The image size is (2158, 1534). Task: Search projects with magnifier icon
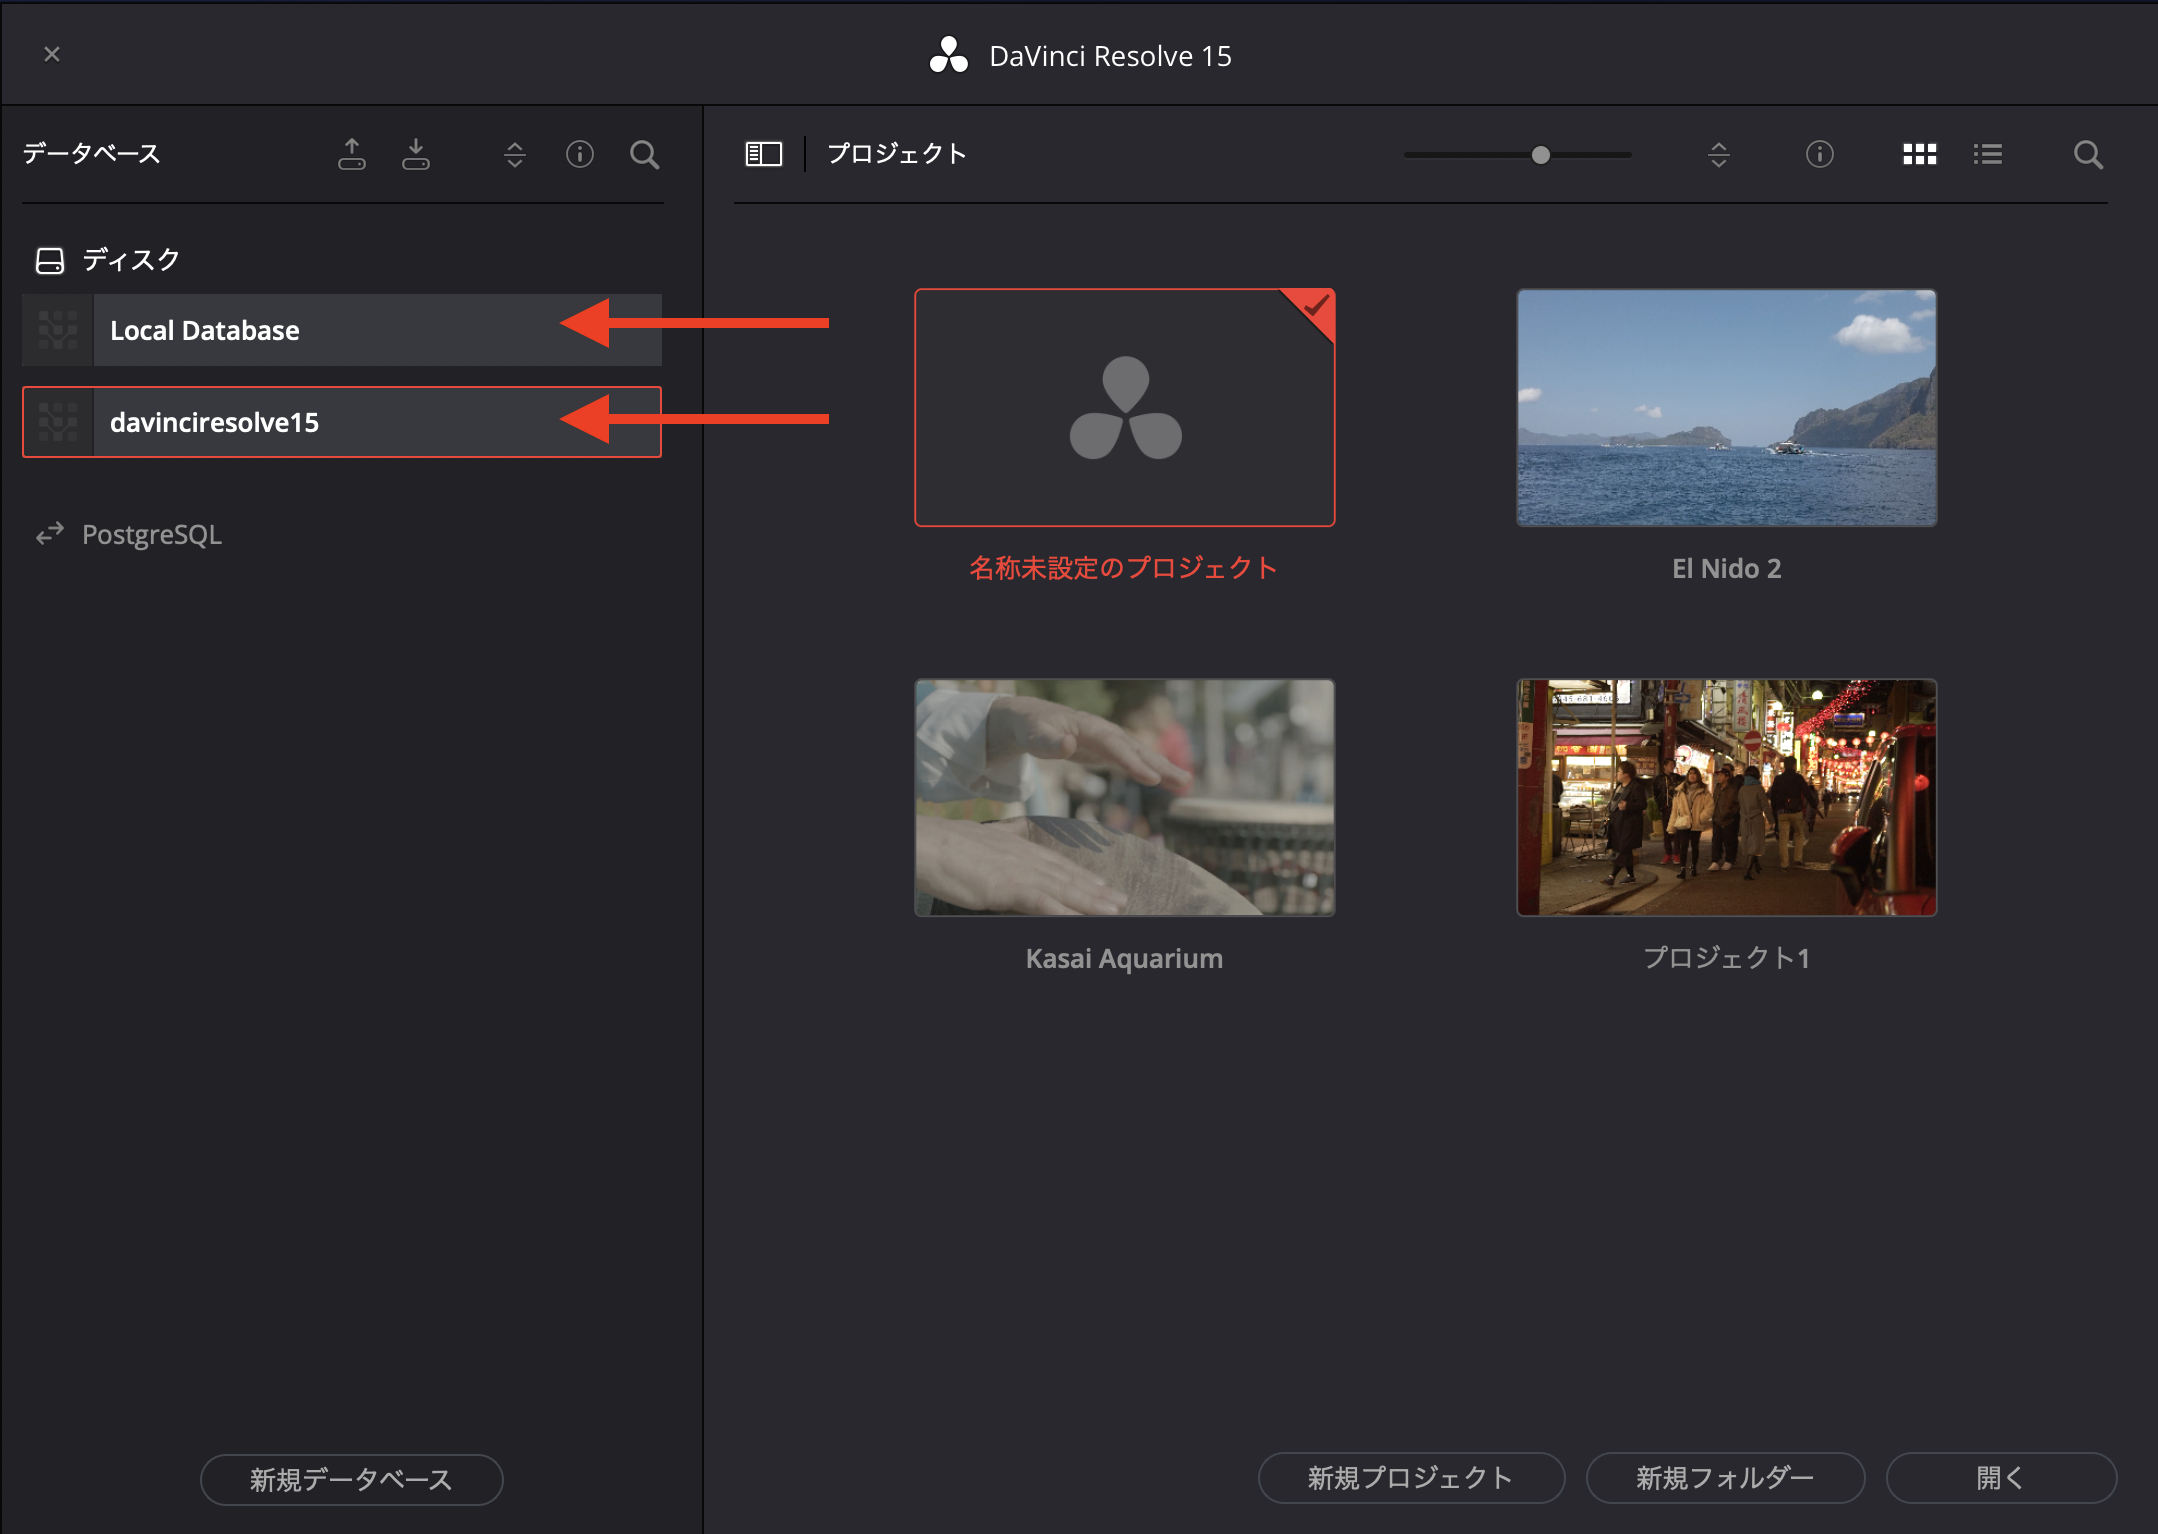pyautogui.click(x=2088, y=154)
